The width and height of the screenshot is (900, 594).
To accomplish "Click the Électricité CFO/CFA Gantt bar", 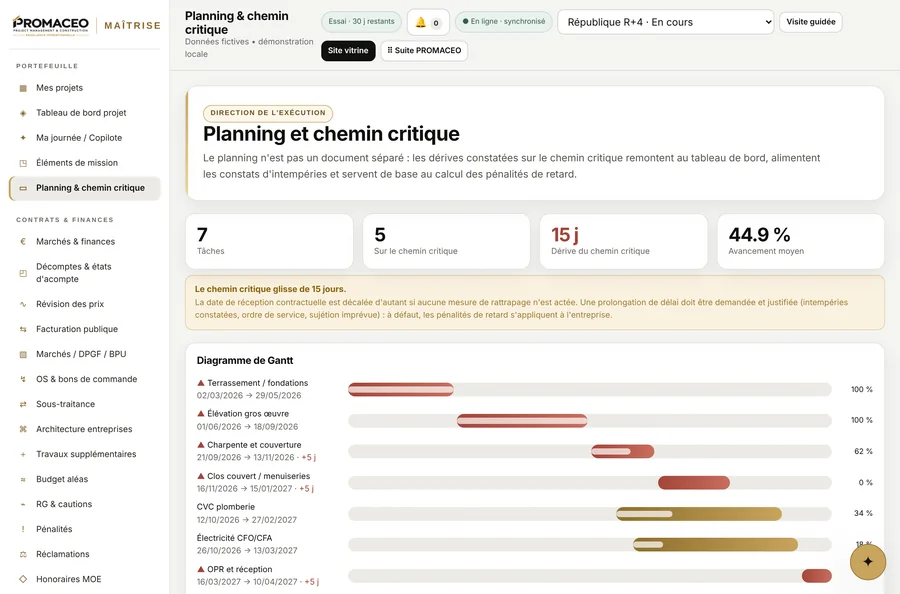I will 715,545.
